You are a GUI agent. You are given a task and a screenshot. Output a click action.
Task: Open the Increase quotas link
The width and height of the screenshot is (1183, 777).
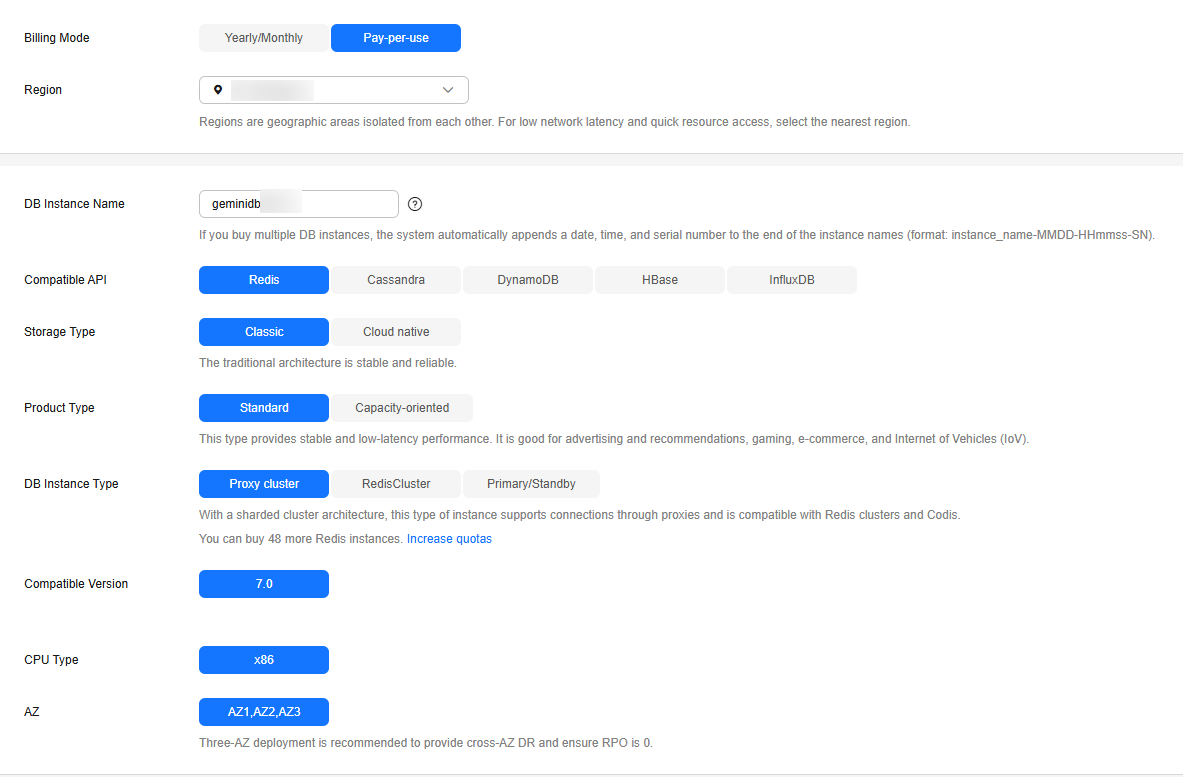(449, 539)
